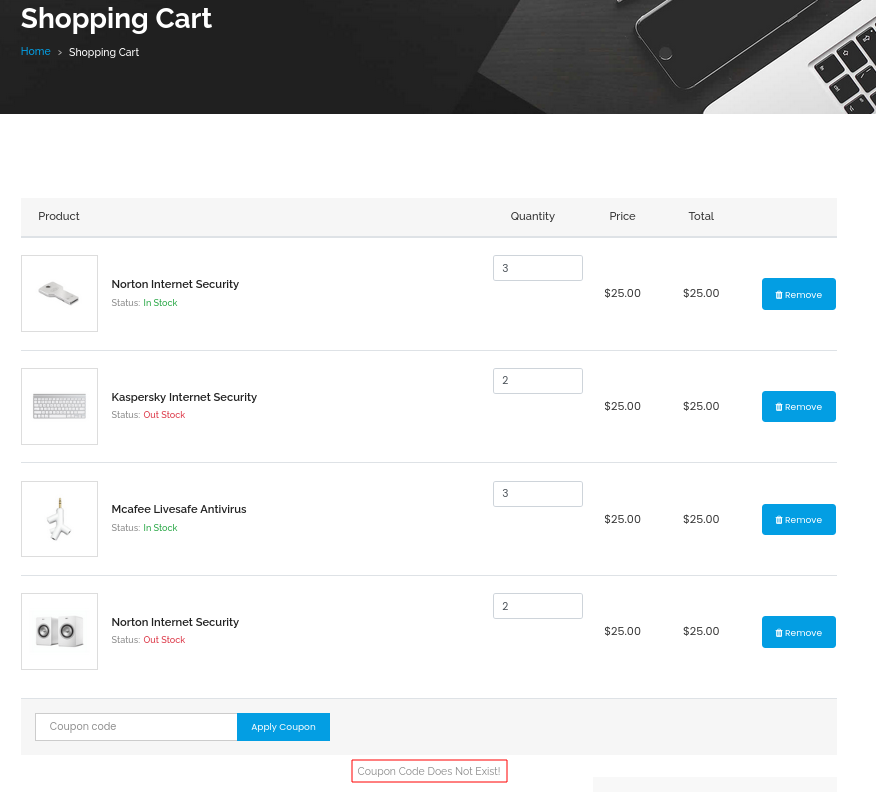The height and width of the screenshot is (792, 876).
Task: Open the Mcafee Livesafe Antivirus product name
Action: 179,509
